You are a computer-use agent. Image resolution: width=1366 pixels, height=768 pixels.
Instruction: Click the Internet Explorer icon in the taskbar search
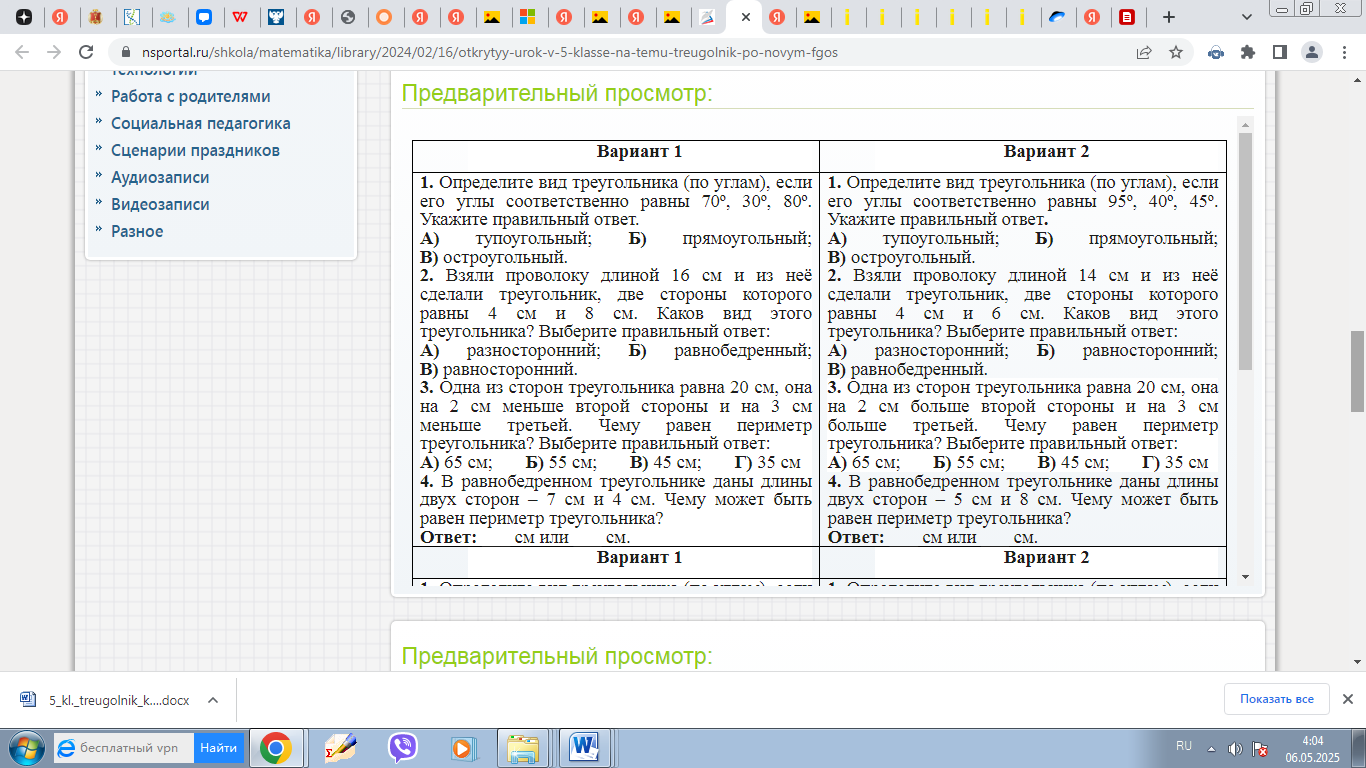coord(66,747)
